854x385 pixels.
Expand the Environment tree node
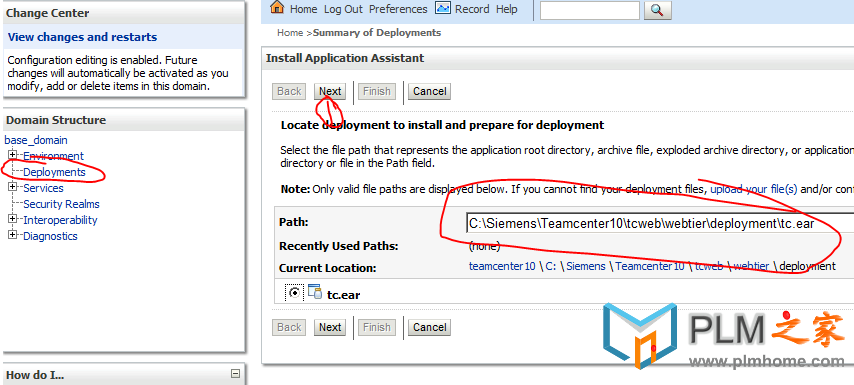[13, 155]
